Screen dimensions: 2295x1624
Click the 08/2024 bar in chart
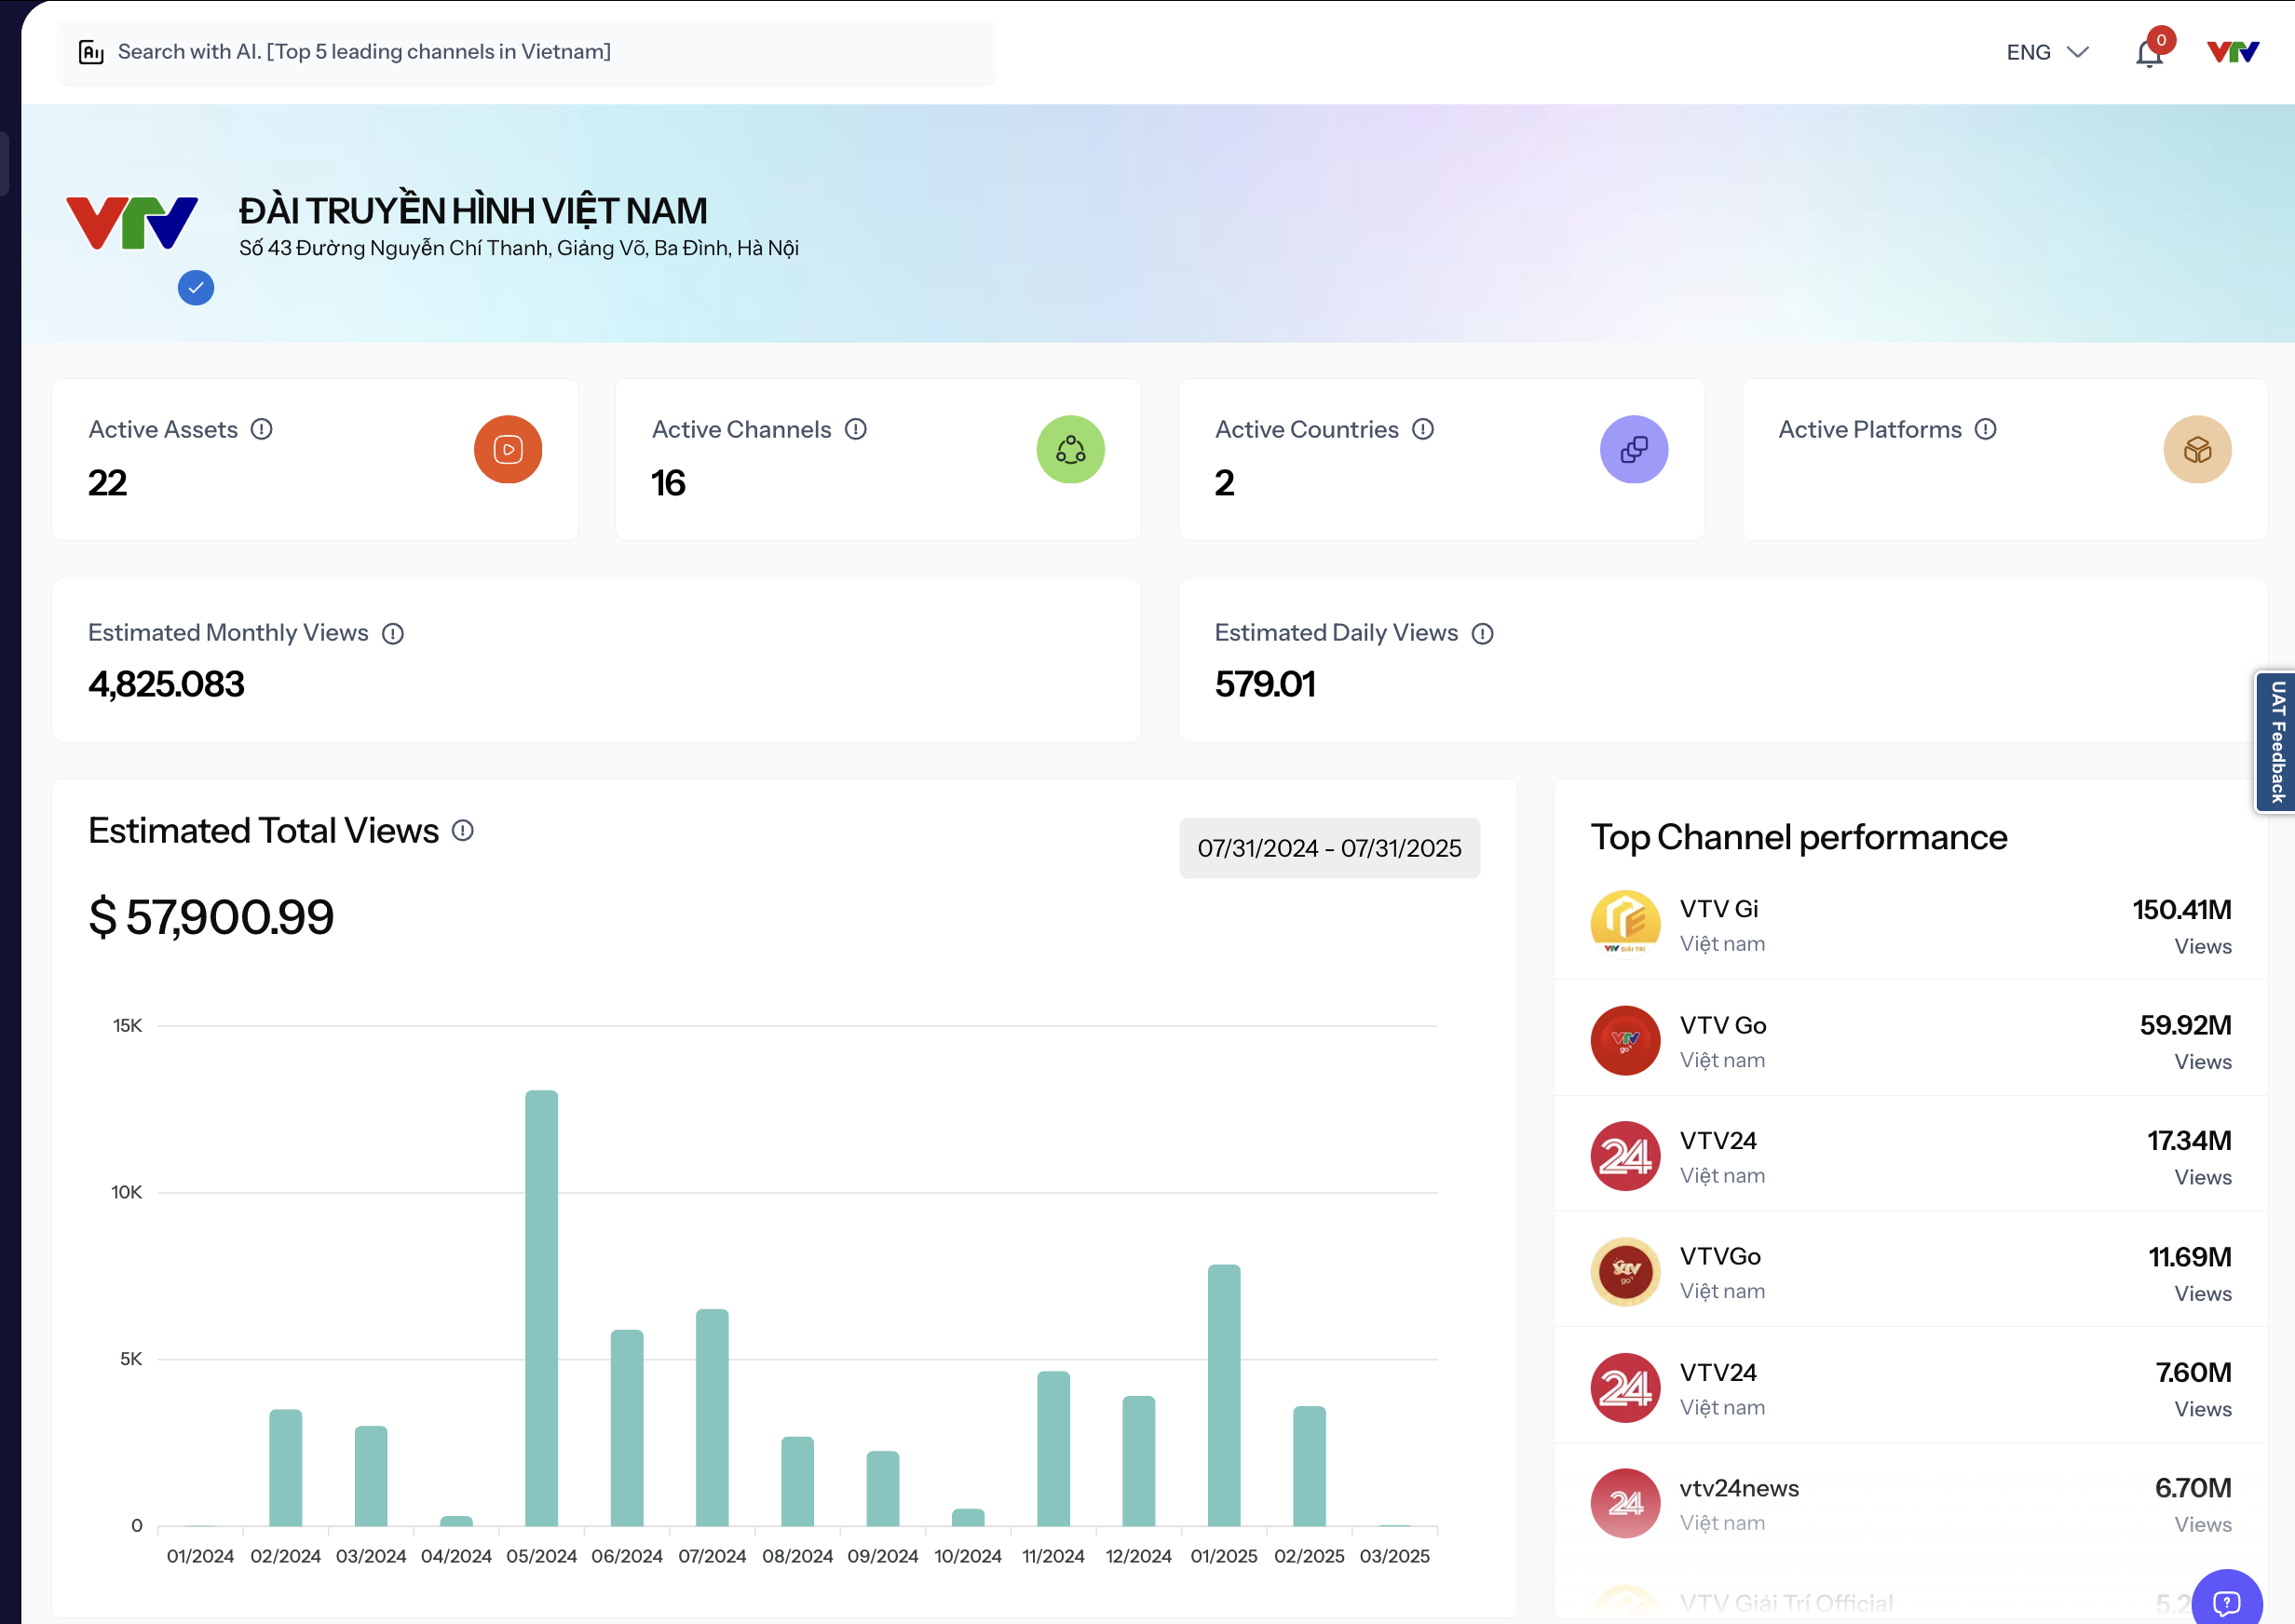[797, 1481]
